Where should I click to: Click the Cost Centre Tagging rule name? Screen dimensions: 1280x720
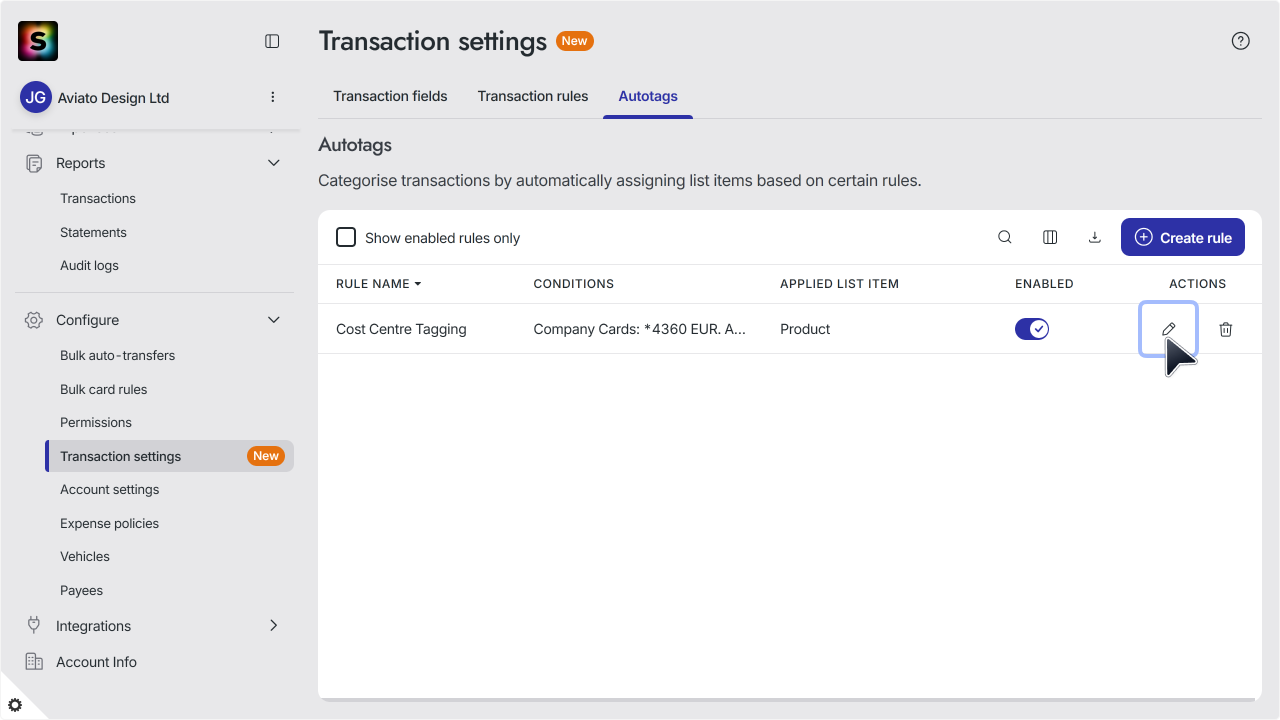[x=401, y=329]
